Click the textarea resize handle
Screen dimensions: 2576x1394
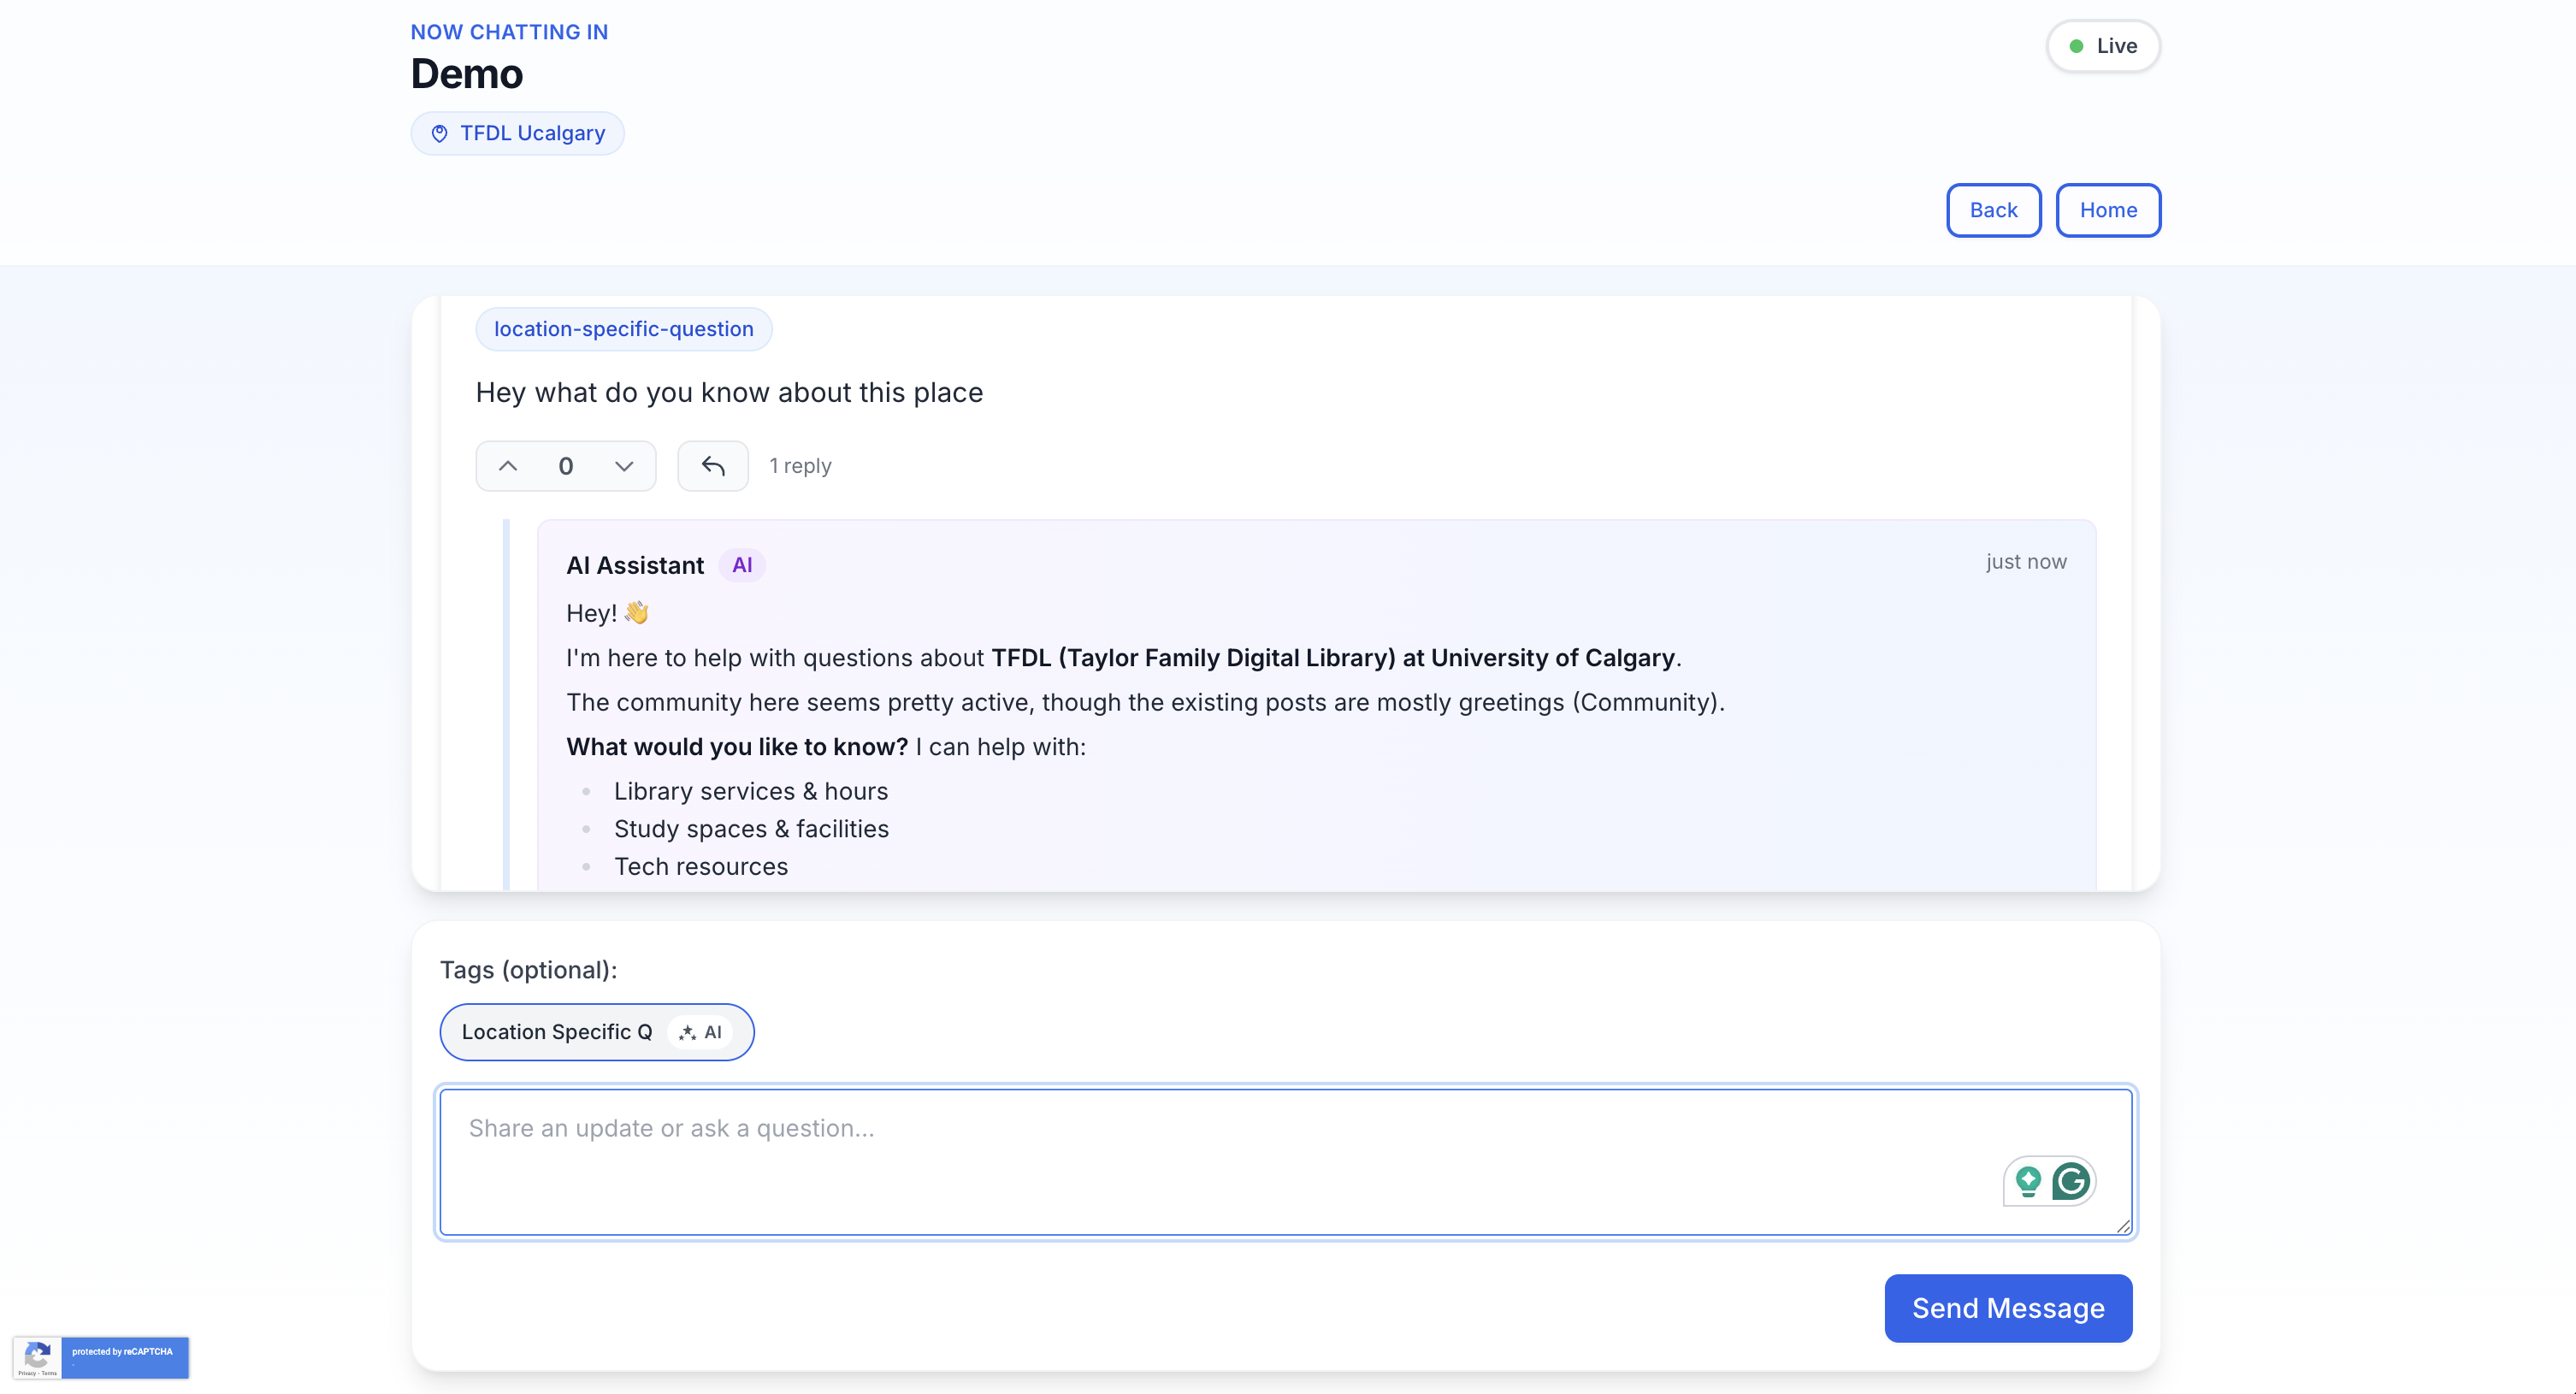(2123, 1226)
